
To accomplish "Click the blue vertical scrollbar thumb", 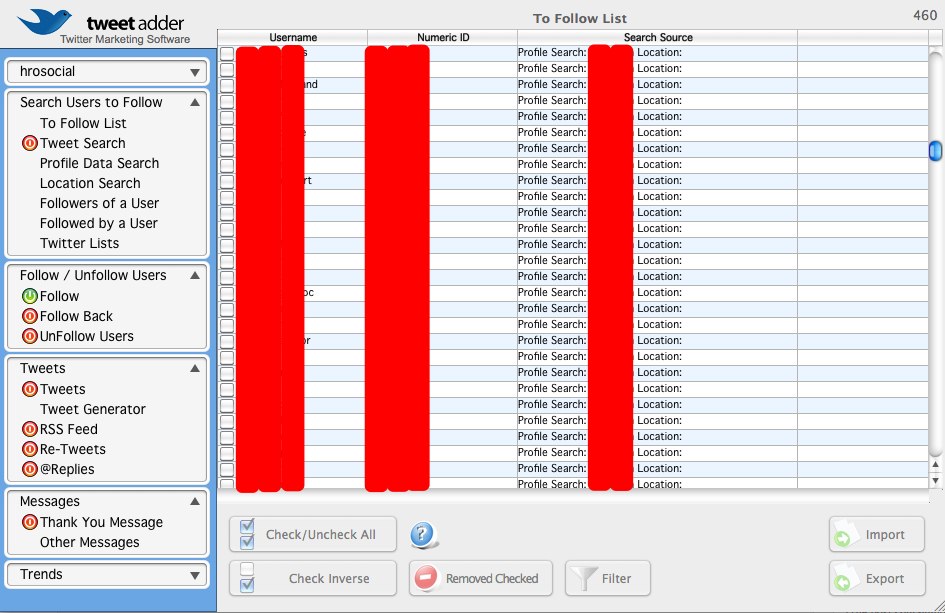I will pos(935,151).
